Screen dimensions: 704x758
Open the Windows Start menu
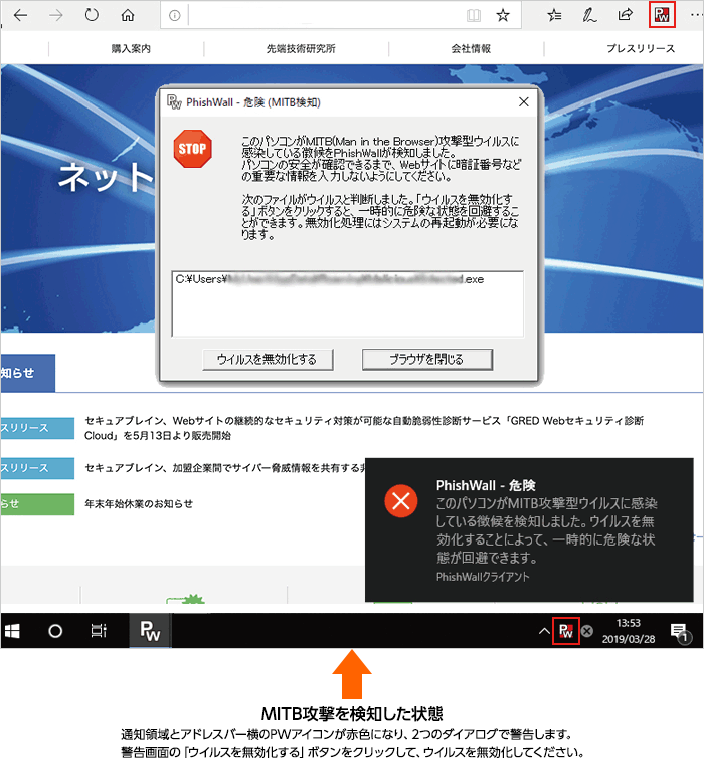(x=12, y=631)
